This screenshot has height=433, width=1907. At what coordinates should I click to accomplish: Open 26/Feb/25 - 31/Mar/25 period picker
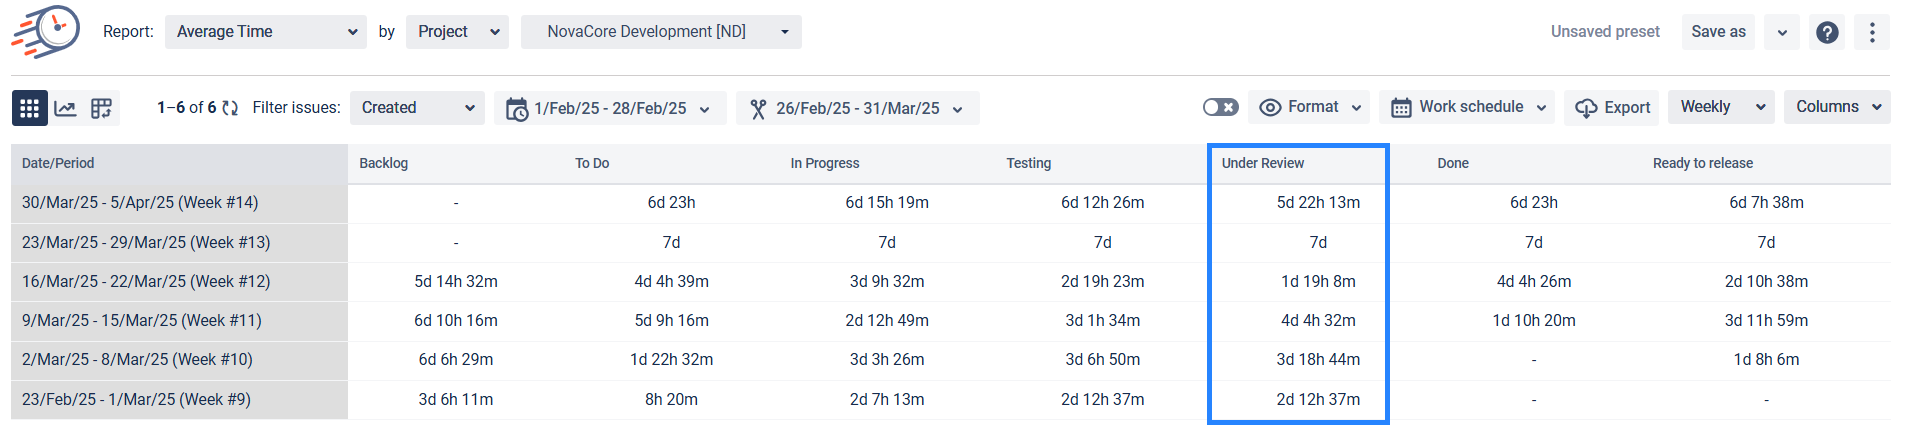(x=858, y=108)
